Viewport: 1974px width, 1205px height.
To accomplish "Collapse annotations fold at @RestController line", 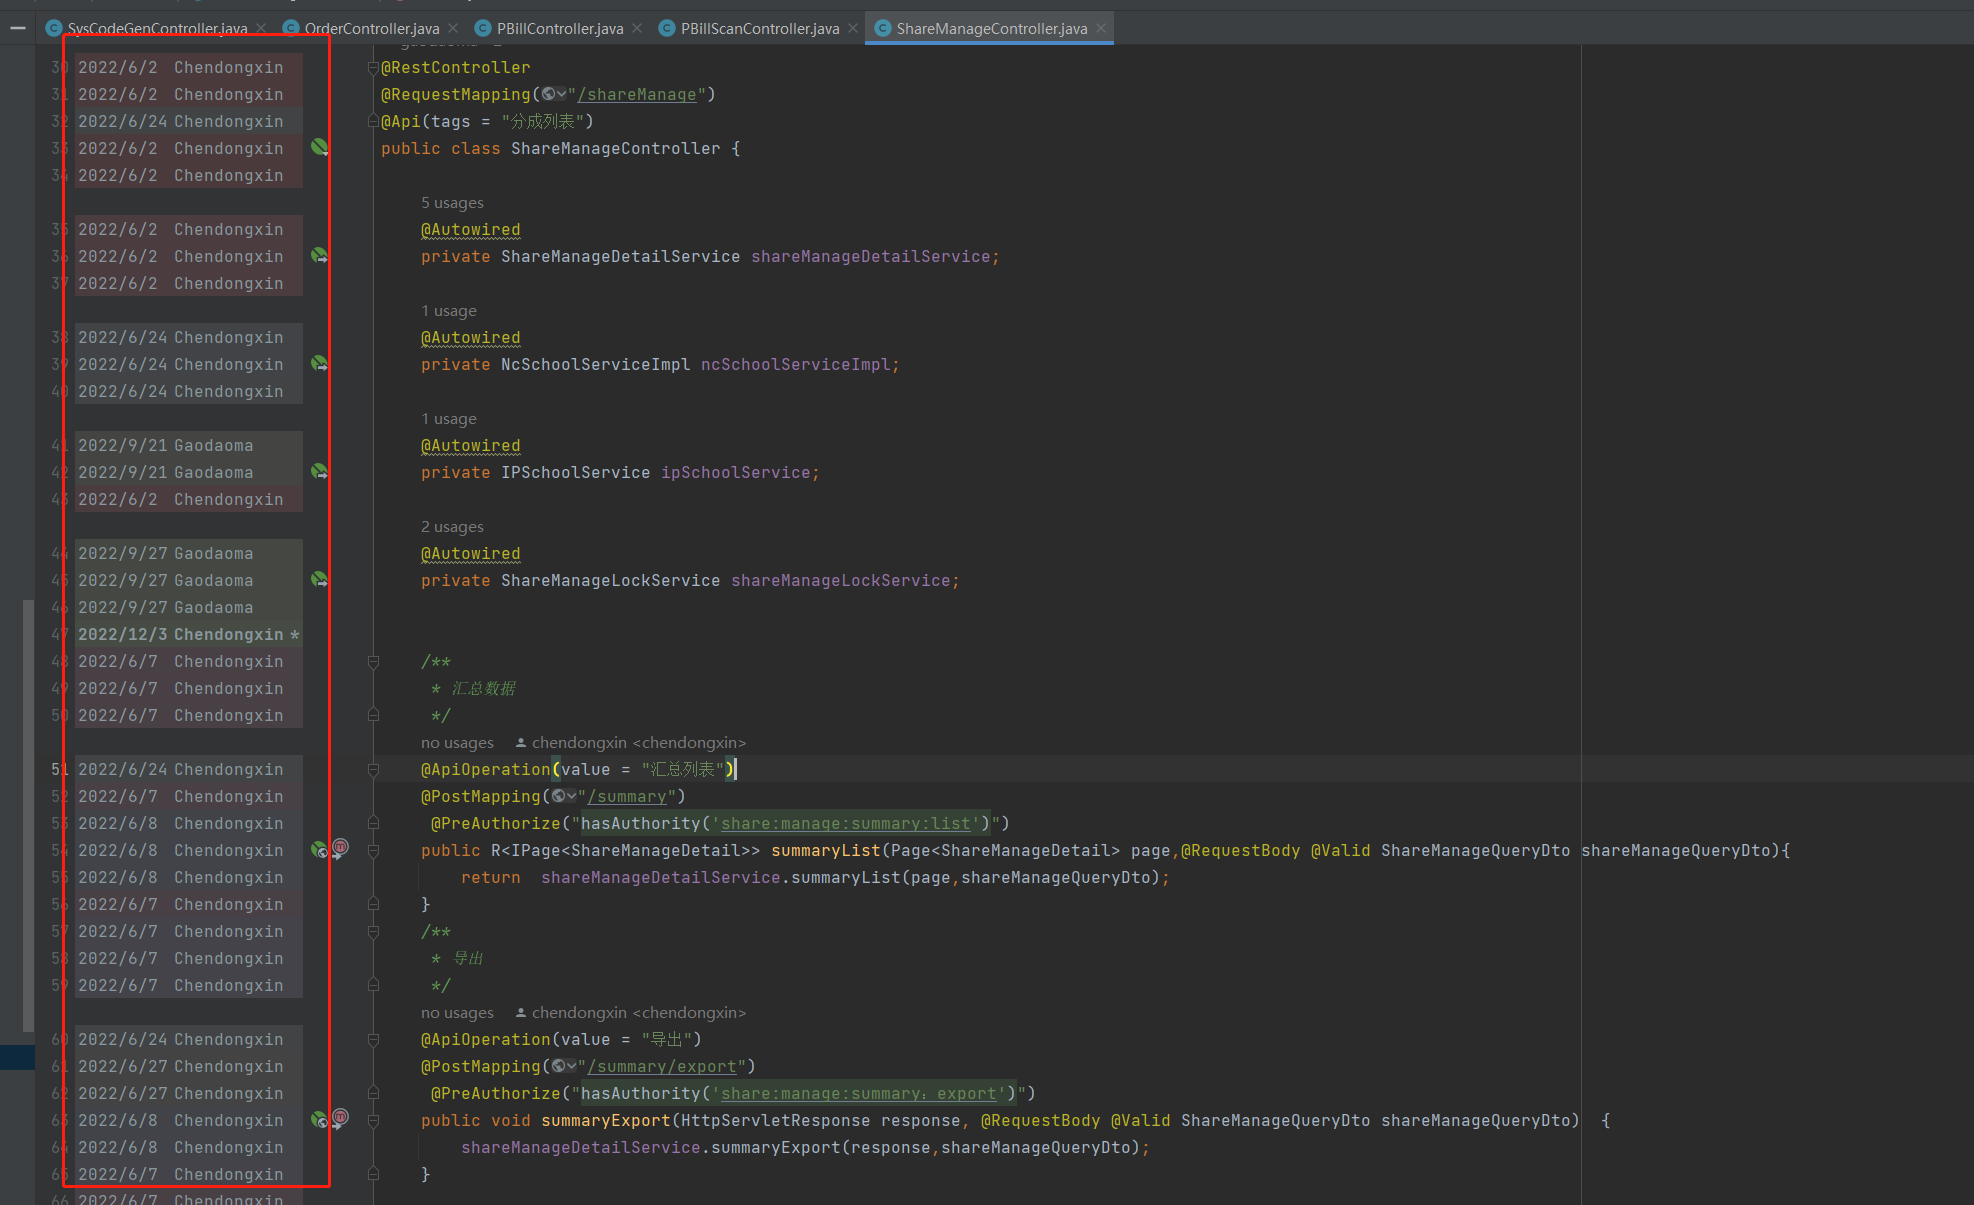I will pyautogui.click(x=373, y=67).
